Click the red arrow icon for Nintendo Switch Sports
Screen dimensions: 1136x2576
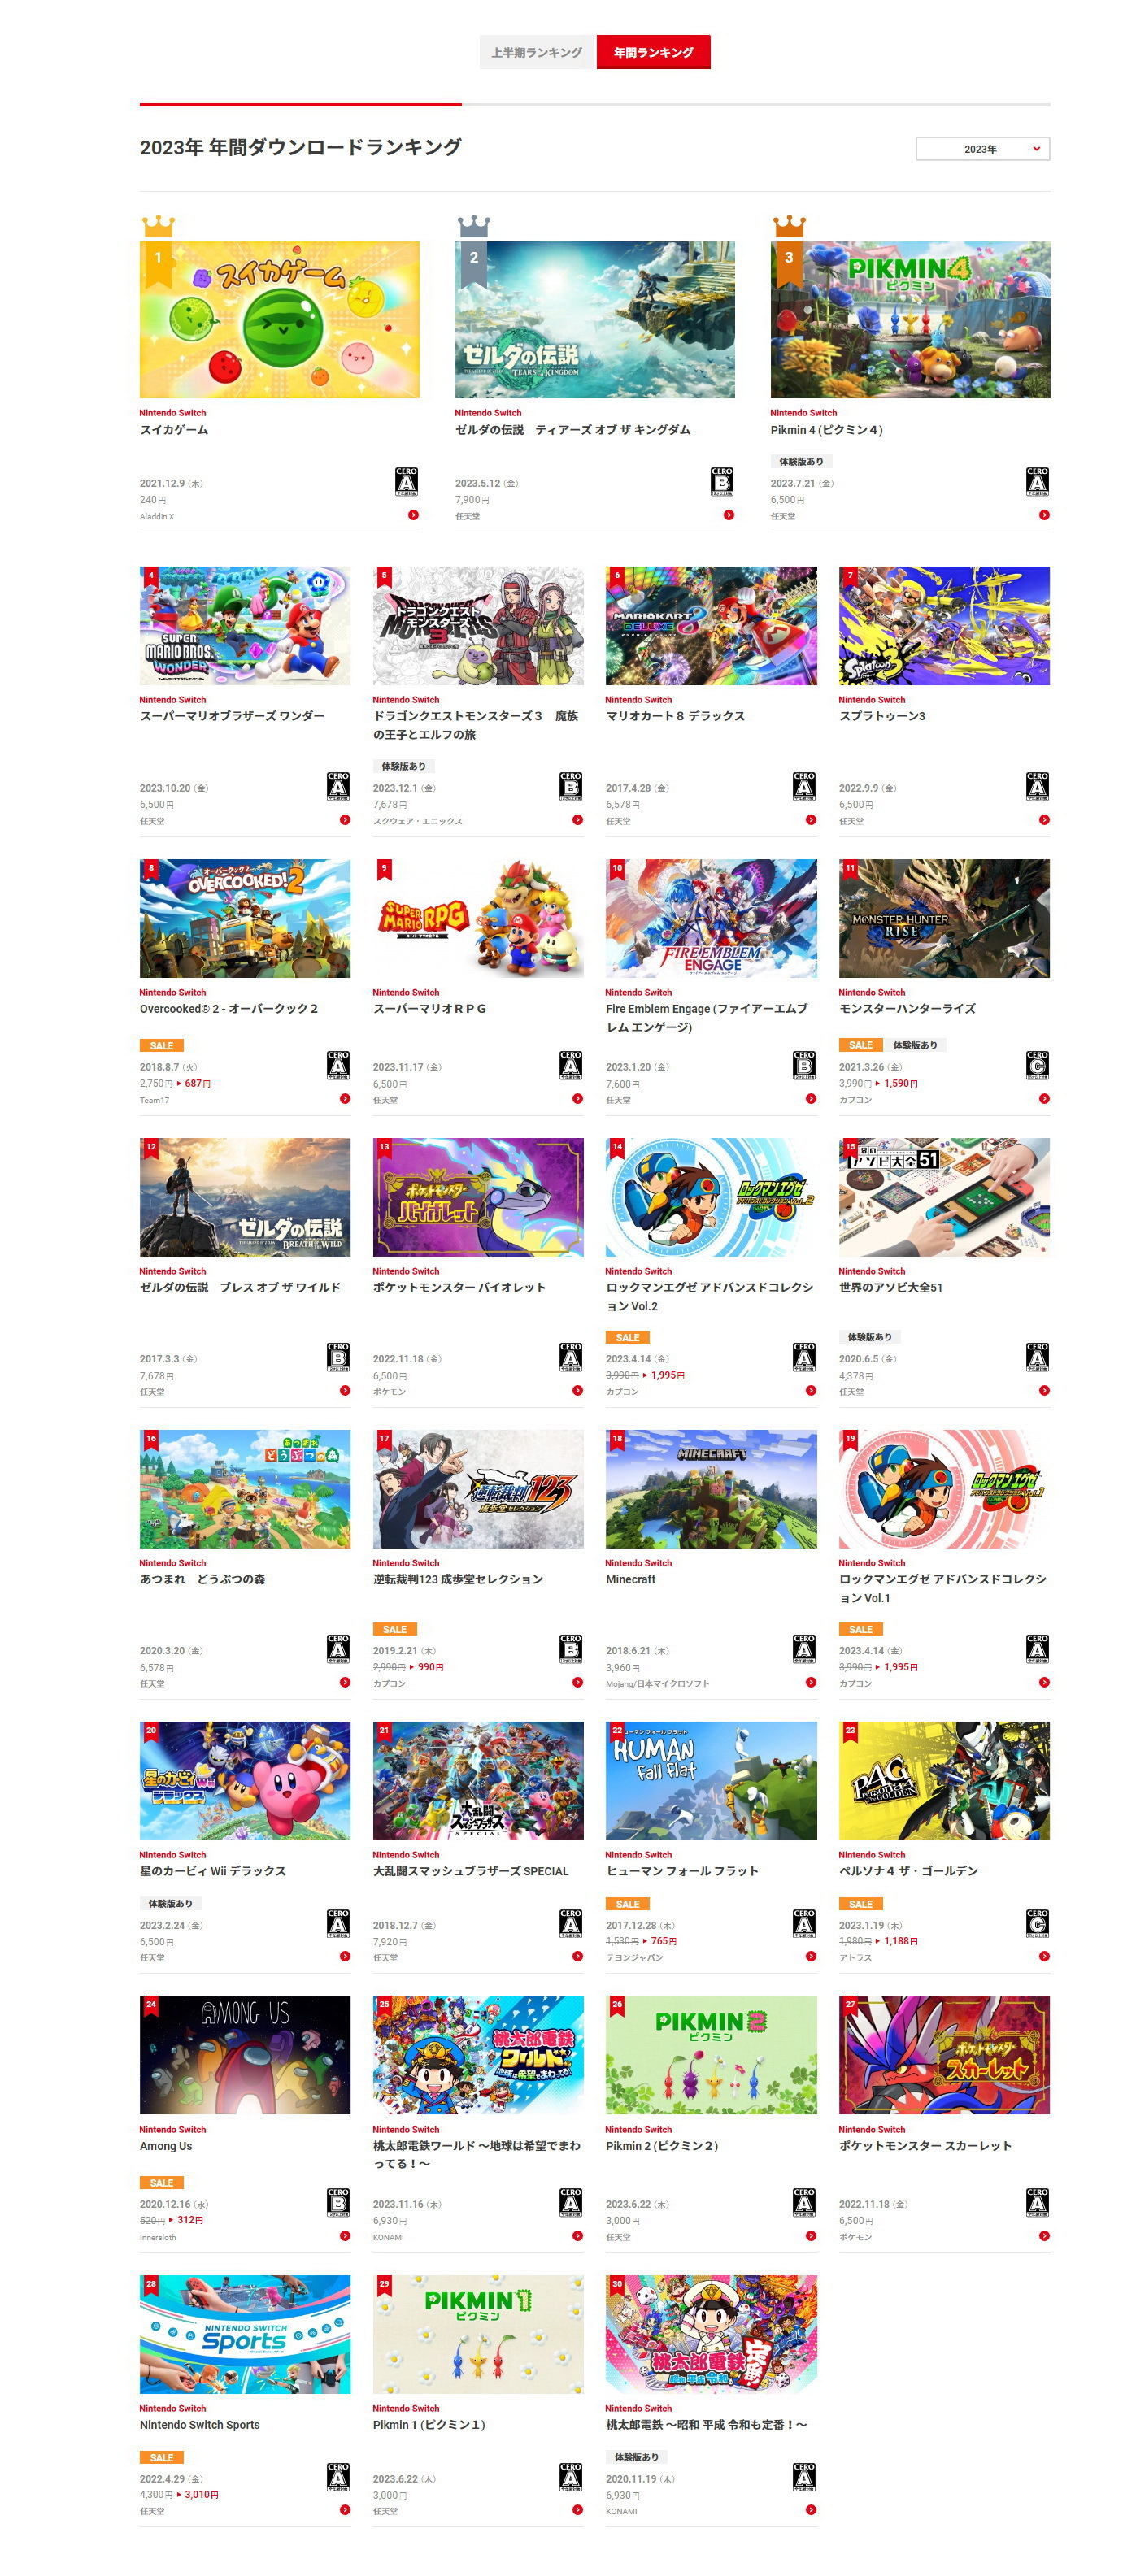345,2510
